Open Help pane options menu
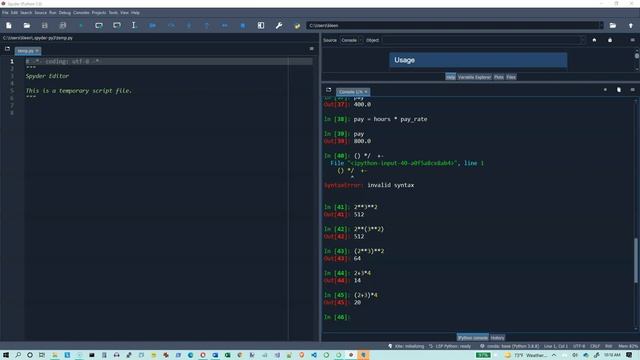Viewport: 640px width, 360px height. coord(632,40)
